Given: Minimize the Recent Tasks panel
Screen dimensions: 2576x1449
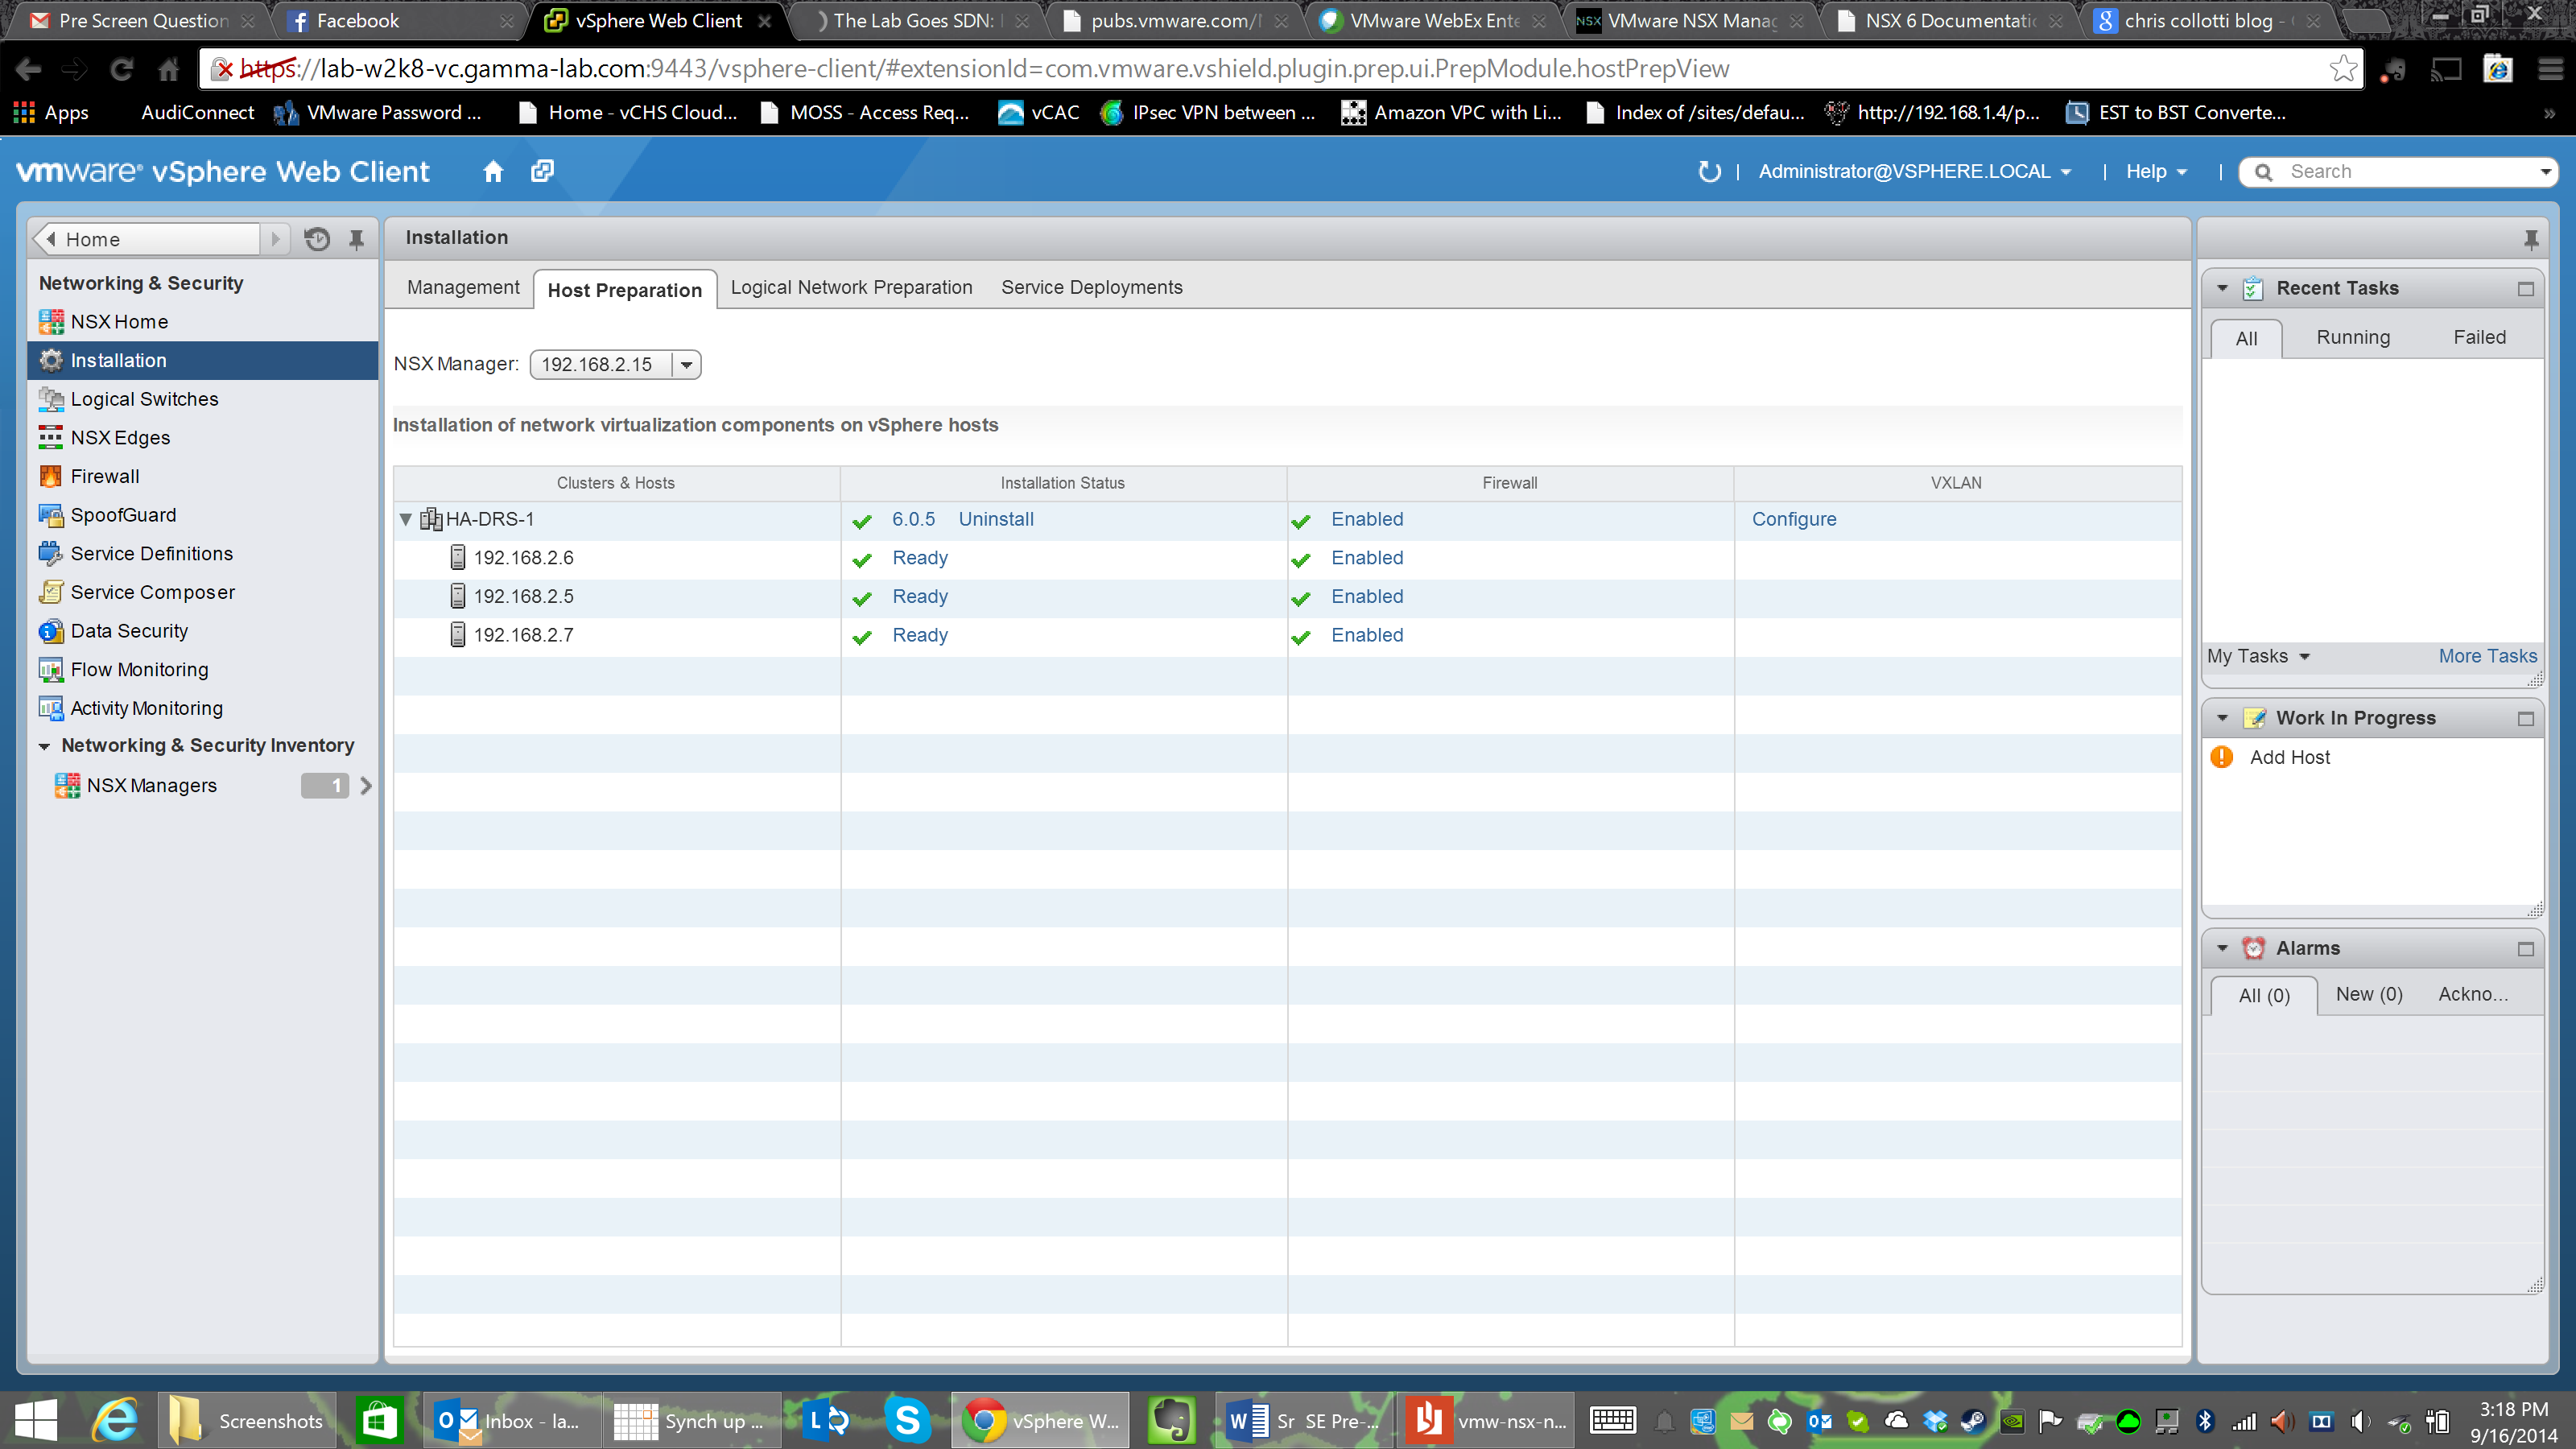Looking at the screenshot, I should (2525, 289).
